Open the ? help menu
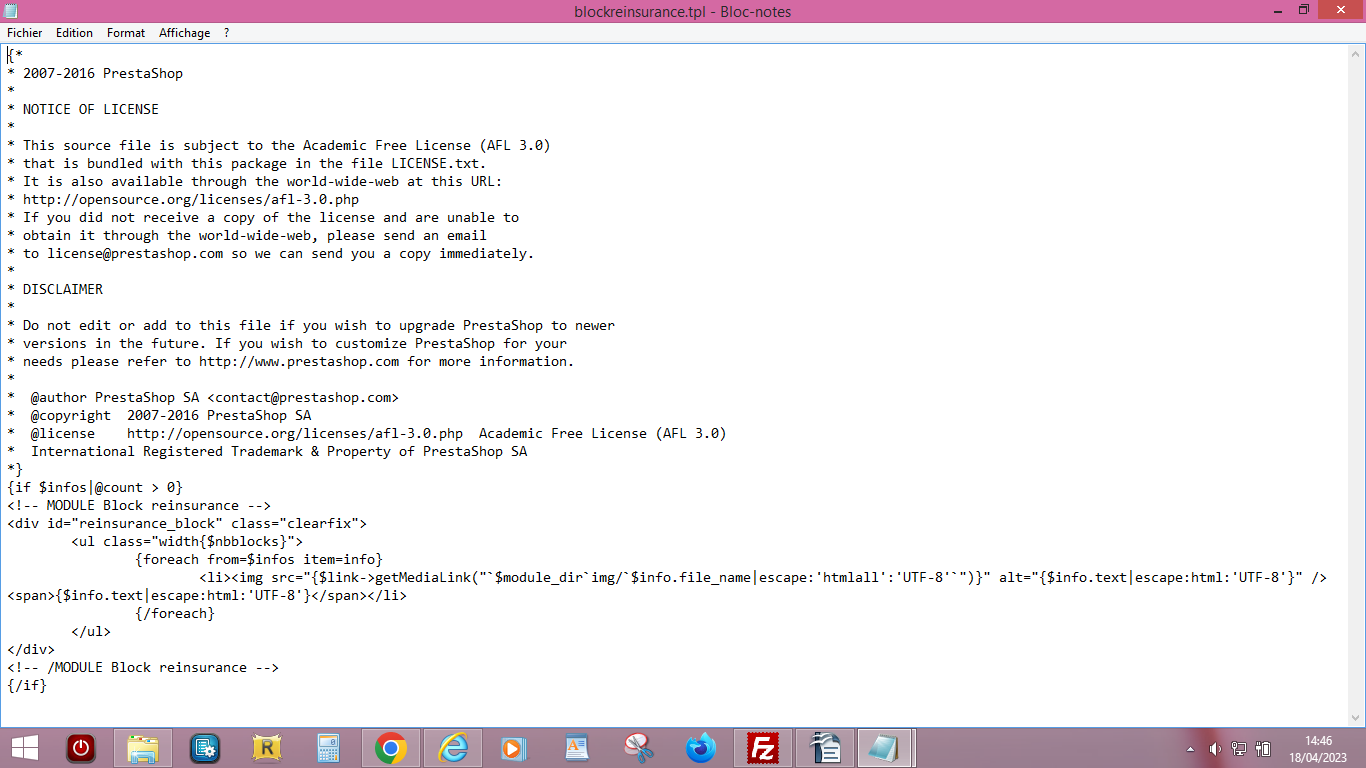Viewport: 1366px width, 768px height. (227, 33)
